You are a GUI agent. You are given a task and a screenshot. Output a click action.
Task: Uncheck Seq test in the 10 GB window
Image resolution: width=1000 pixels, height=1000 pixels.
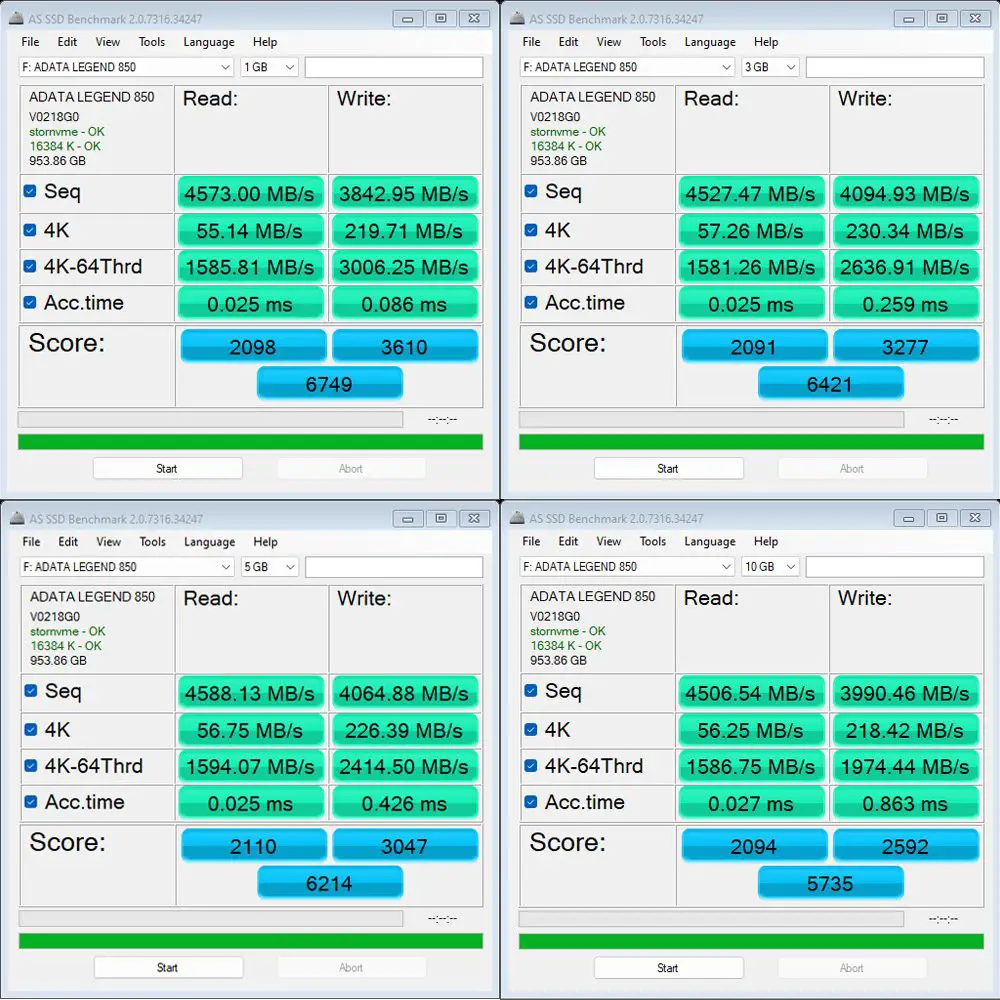pyautogui.click(x=531, y=690)
